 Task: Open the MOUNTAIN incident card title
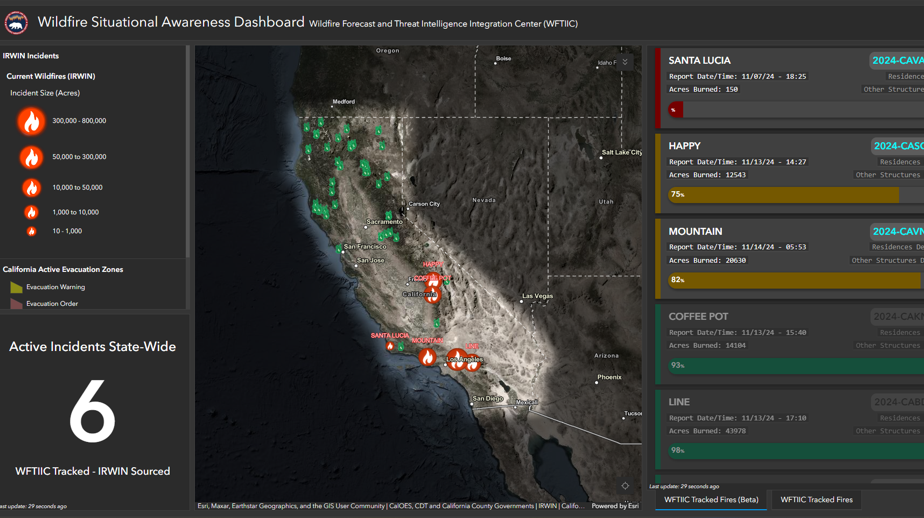(695, 232)
